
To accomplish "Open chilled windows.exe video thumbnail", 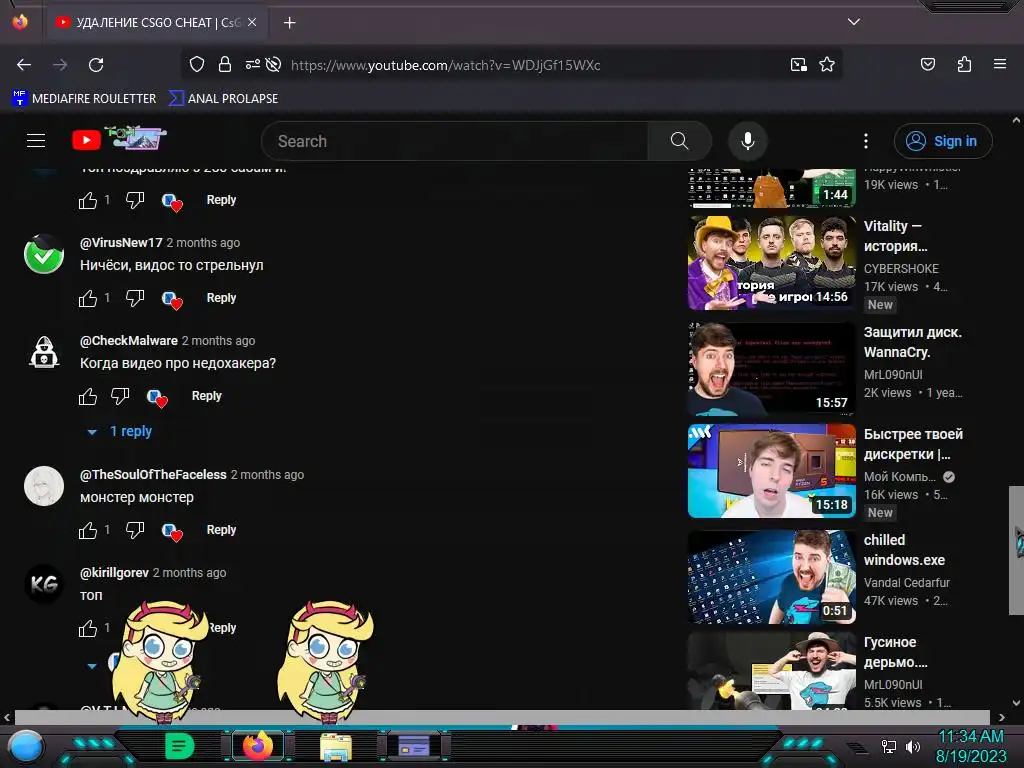I will pyautogui.click(x=772, y=577).
